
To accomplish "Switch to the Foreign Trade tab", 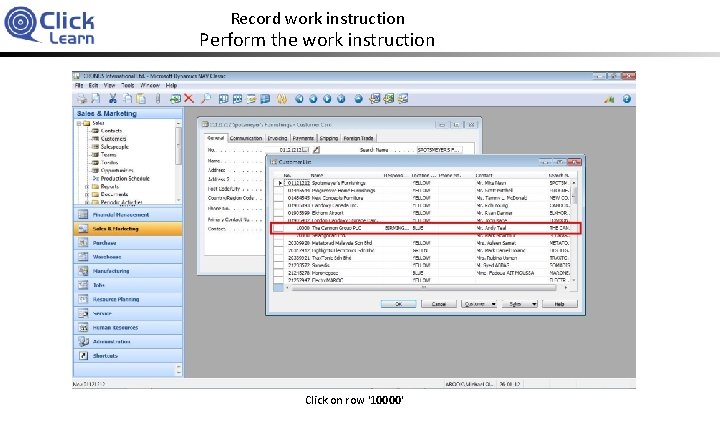I will (358, 138).
